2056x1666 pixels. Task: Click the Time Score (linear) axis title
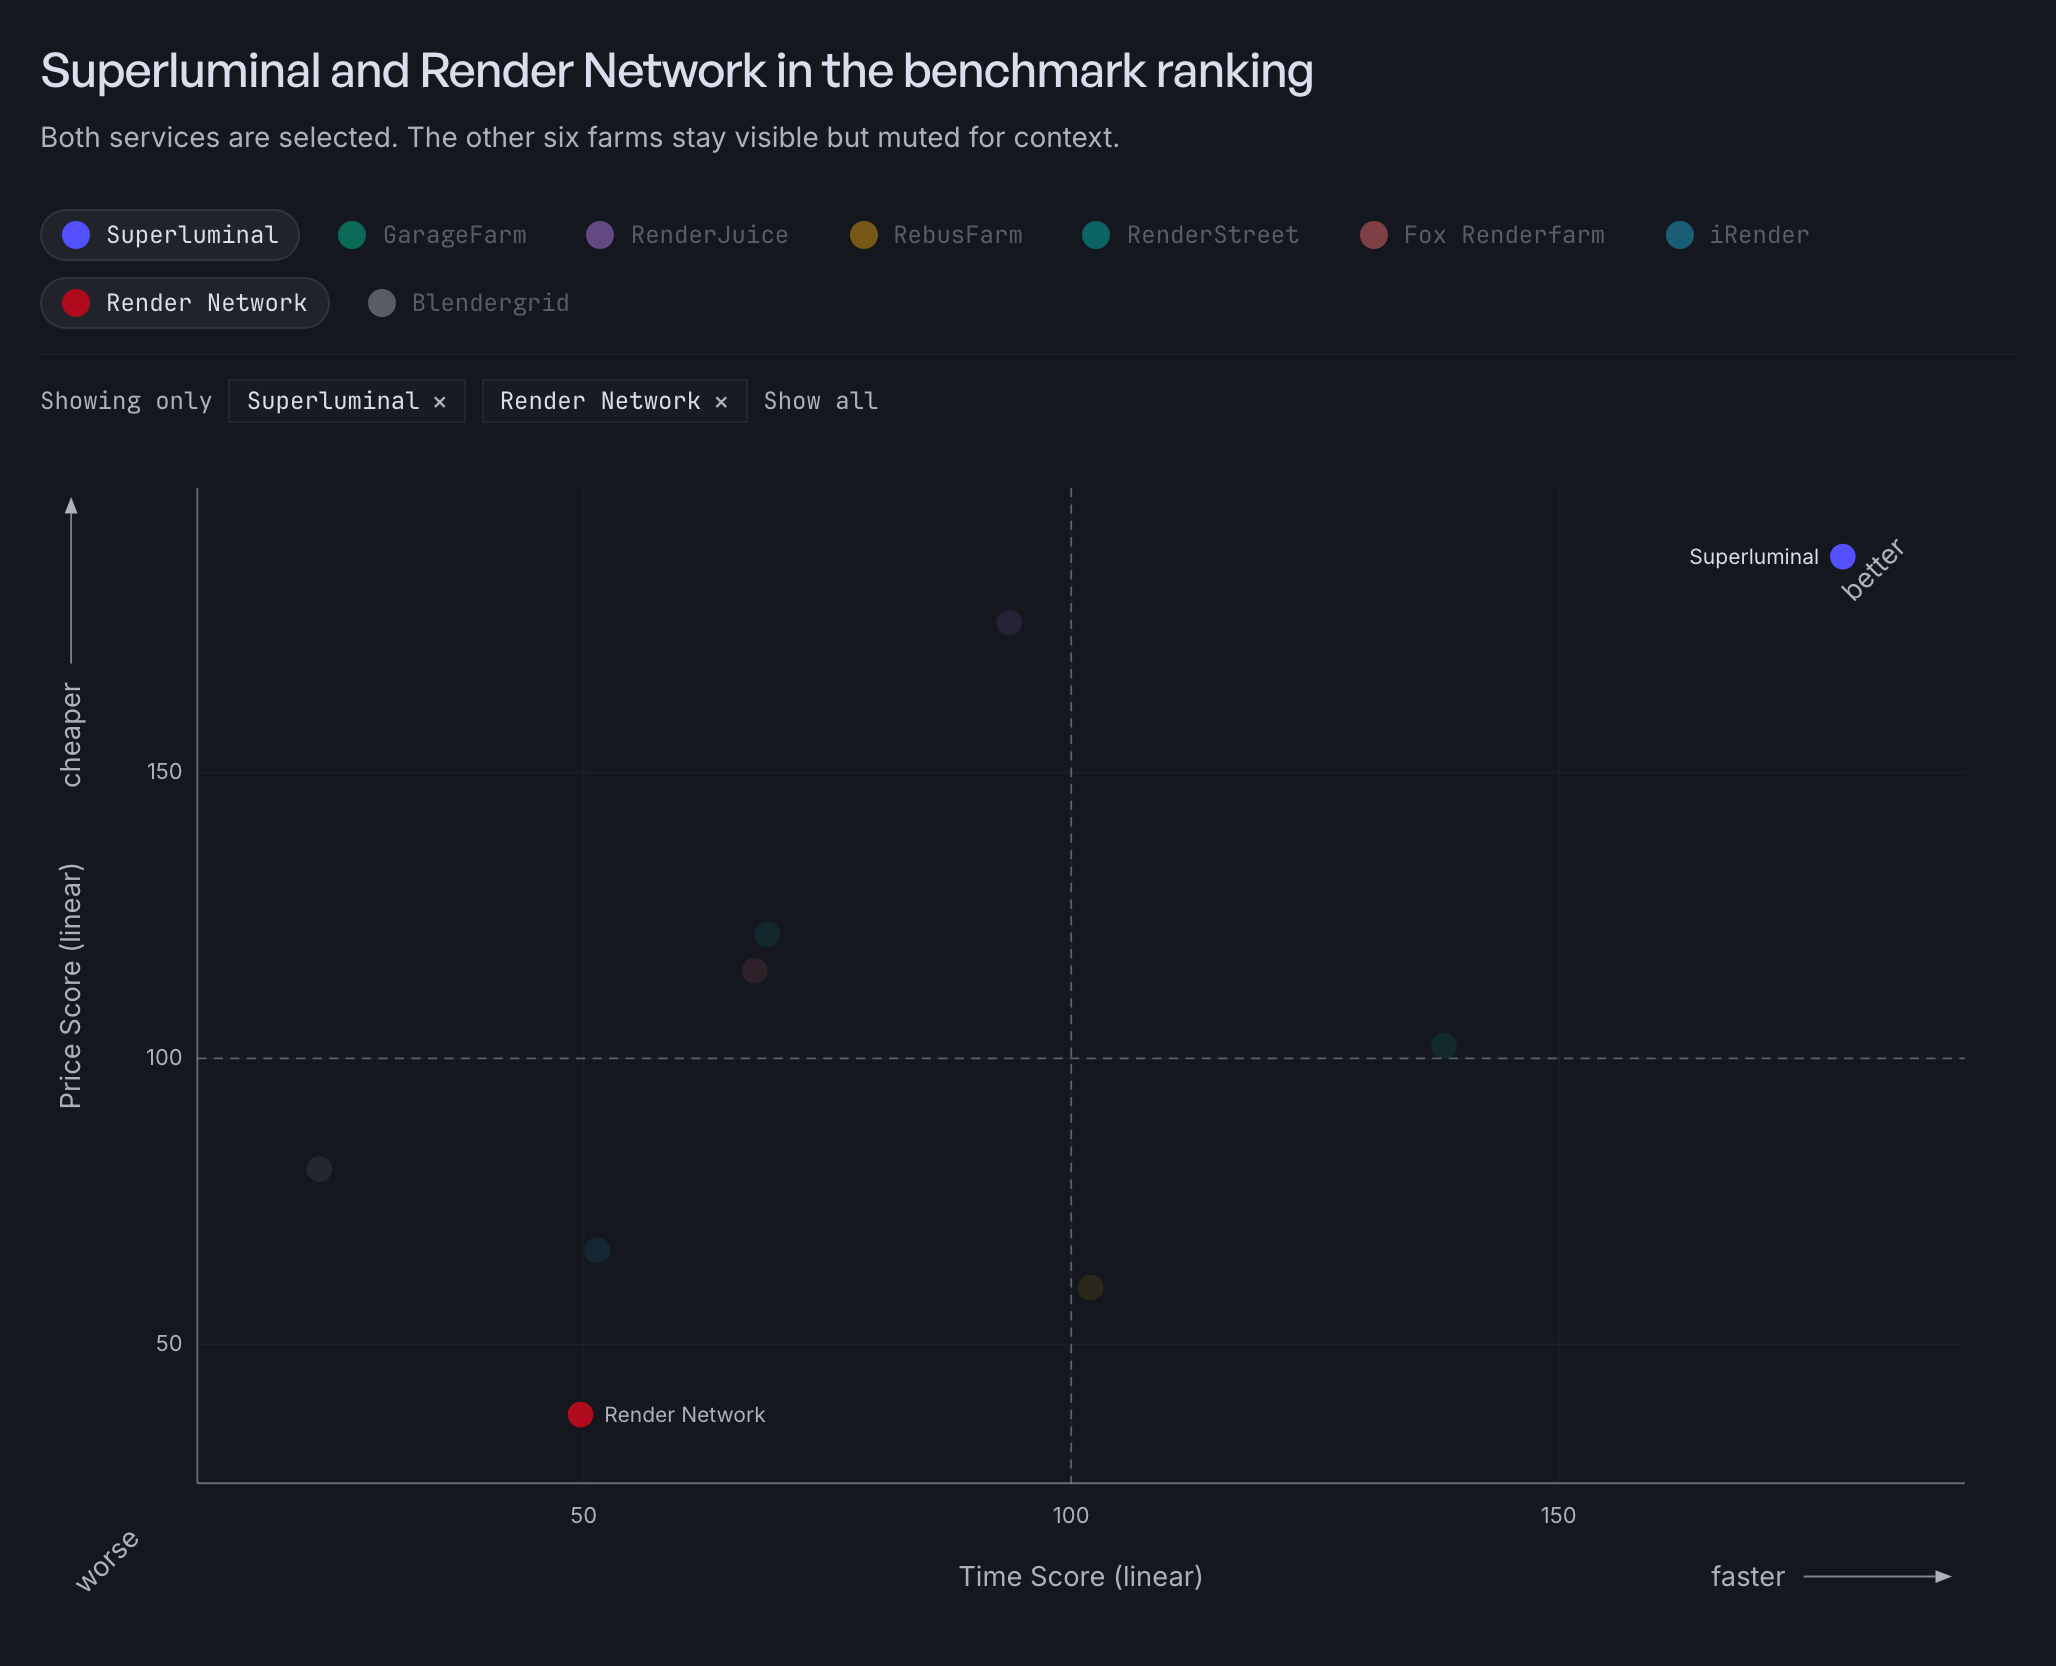[1081, 1576]
